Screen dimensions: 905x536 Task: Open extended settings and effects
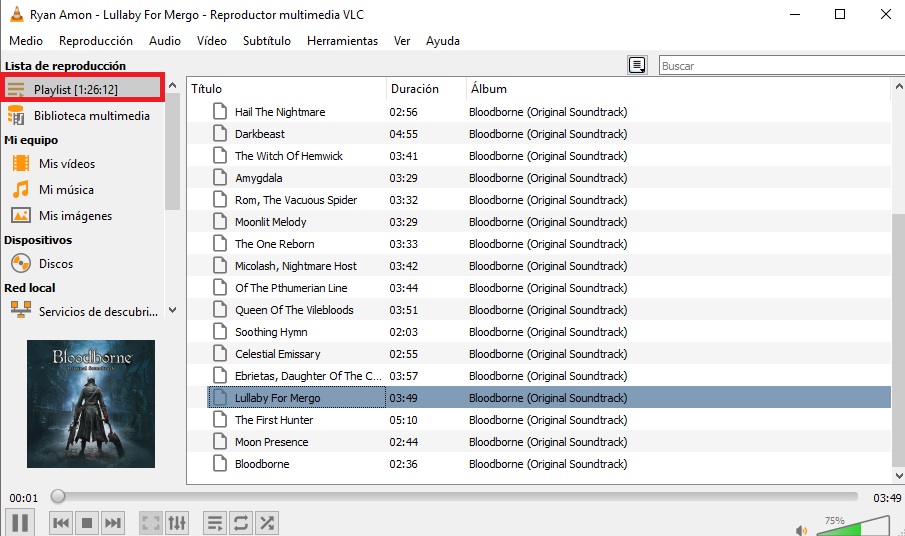[x=177, y=523]
